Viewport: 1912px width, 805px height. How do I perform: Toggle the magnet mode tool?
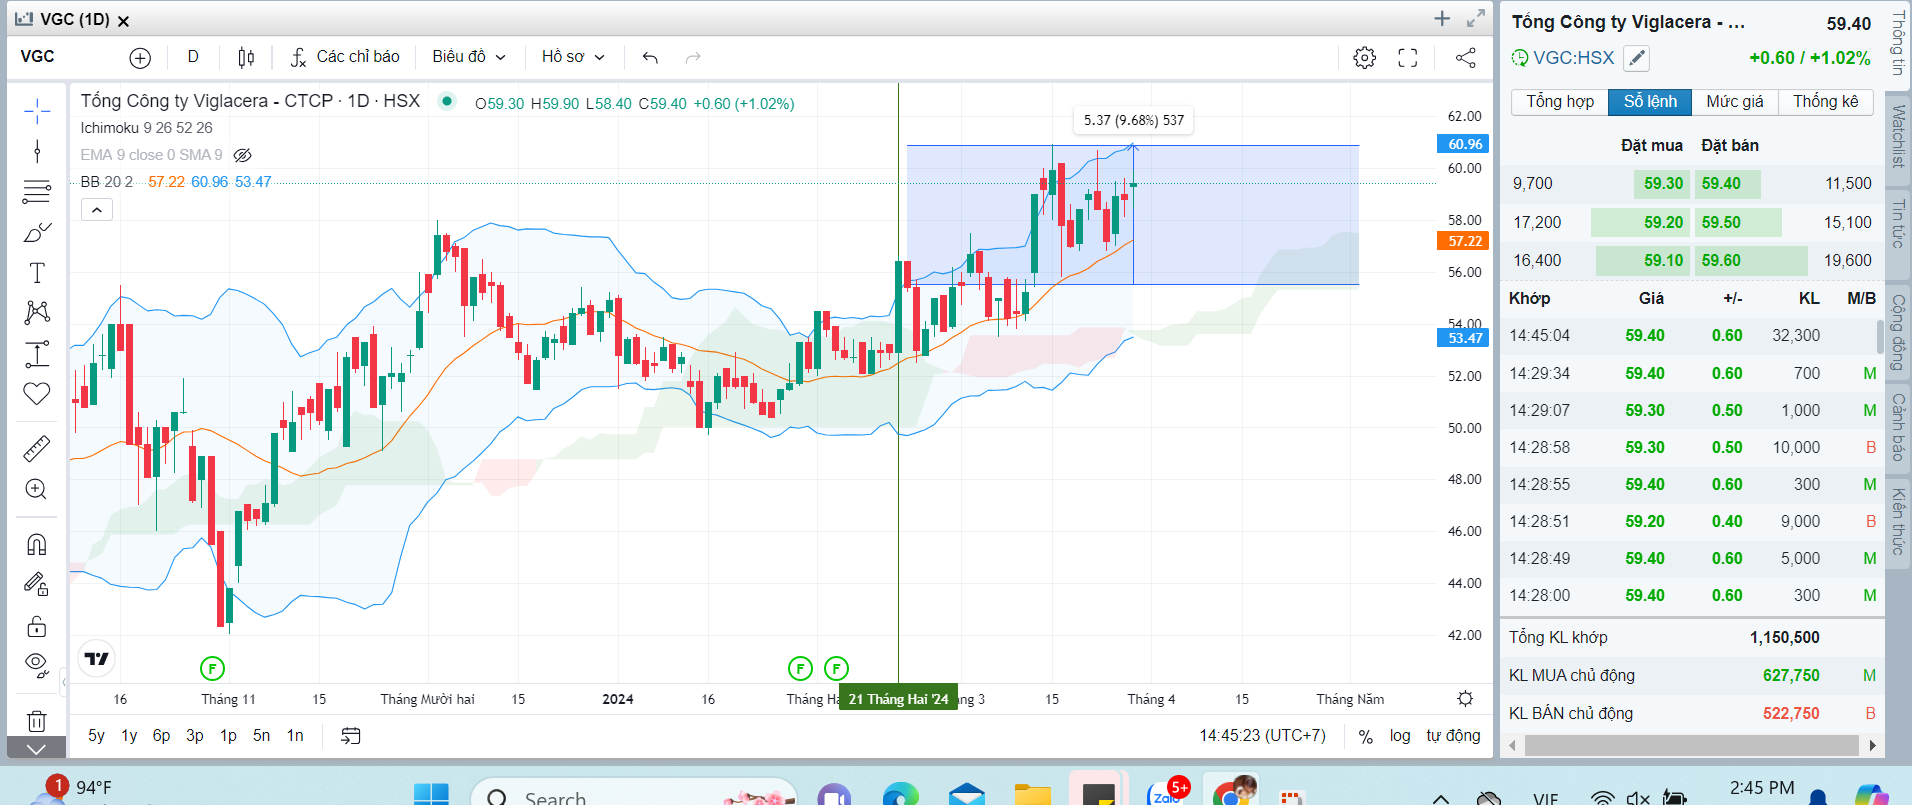click(x=37, y=544)
